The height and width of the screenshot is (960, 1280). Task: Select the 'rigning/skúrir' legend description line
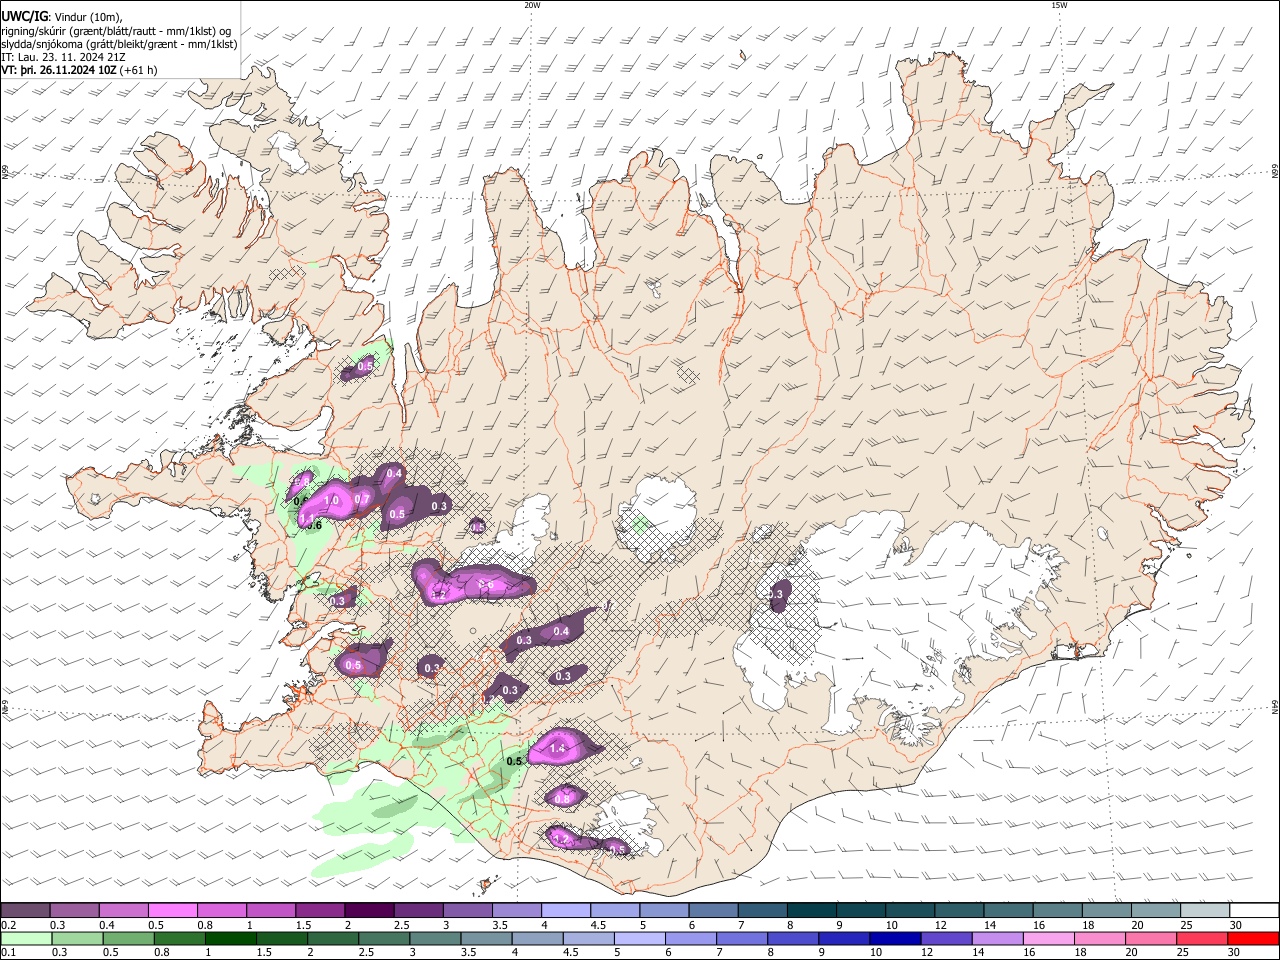pos(115,31)
